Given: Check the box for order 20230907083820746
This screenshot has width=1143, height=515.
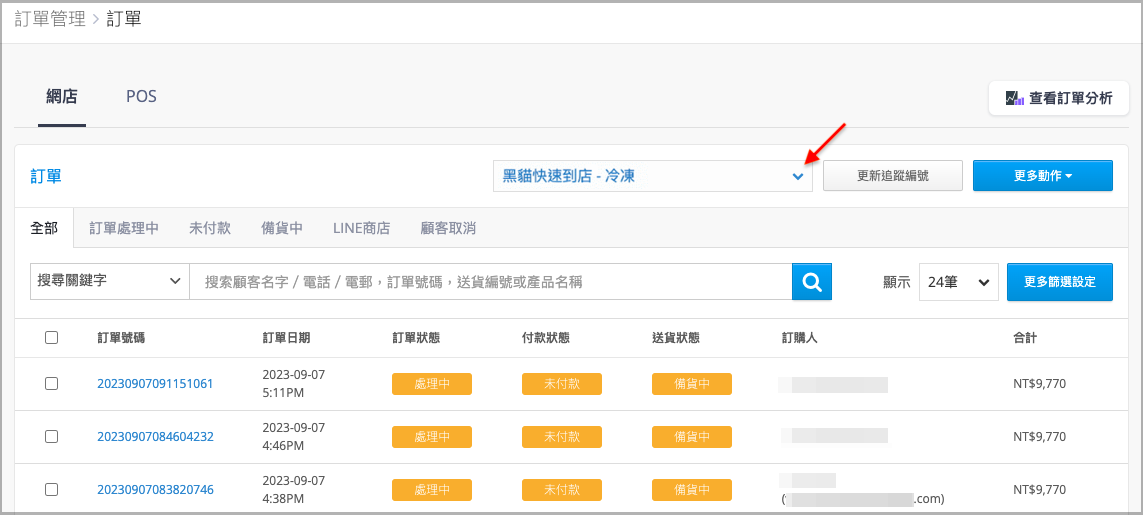Looking at the screenshot, I should point(51,489).
